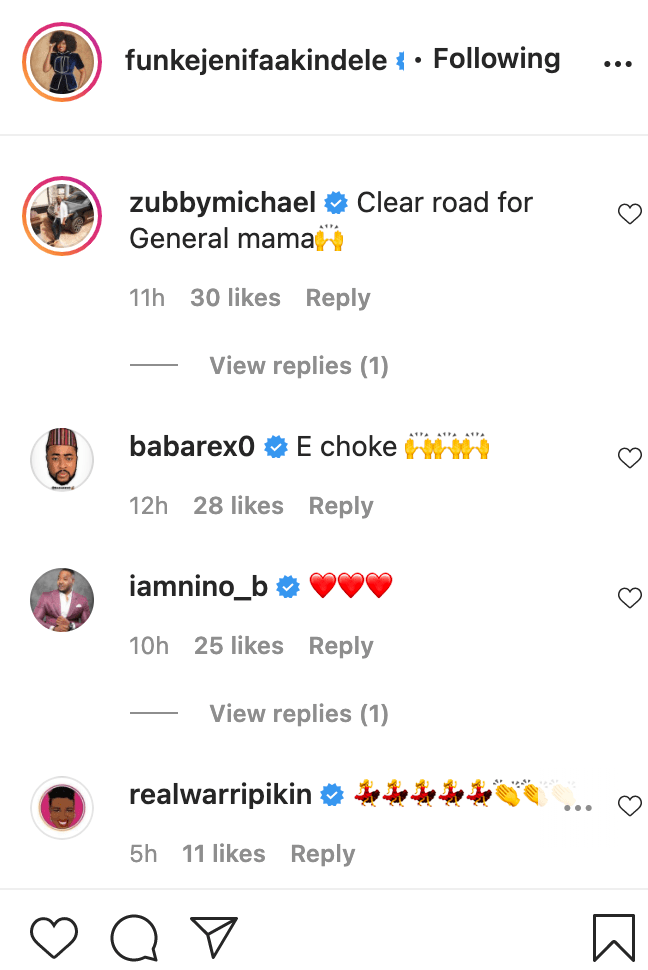Reply to babarex0's comment

[x=341, y=506]
